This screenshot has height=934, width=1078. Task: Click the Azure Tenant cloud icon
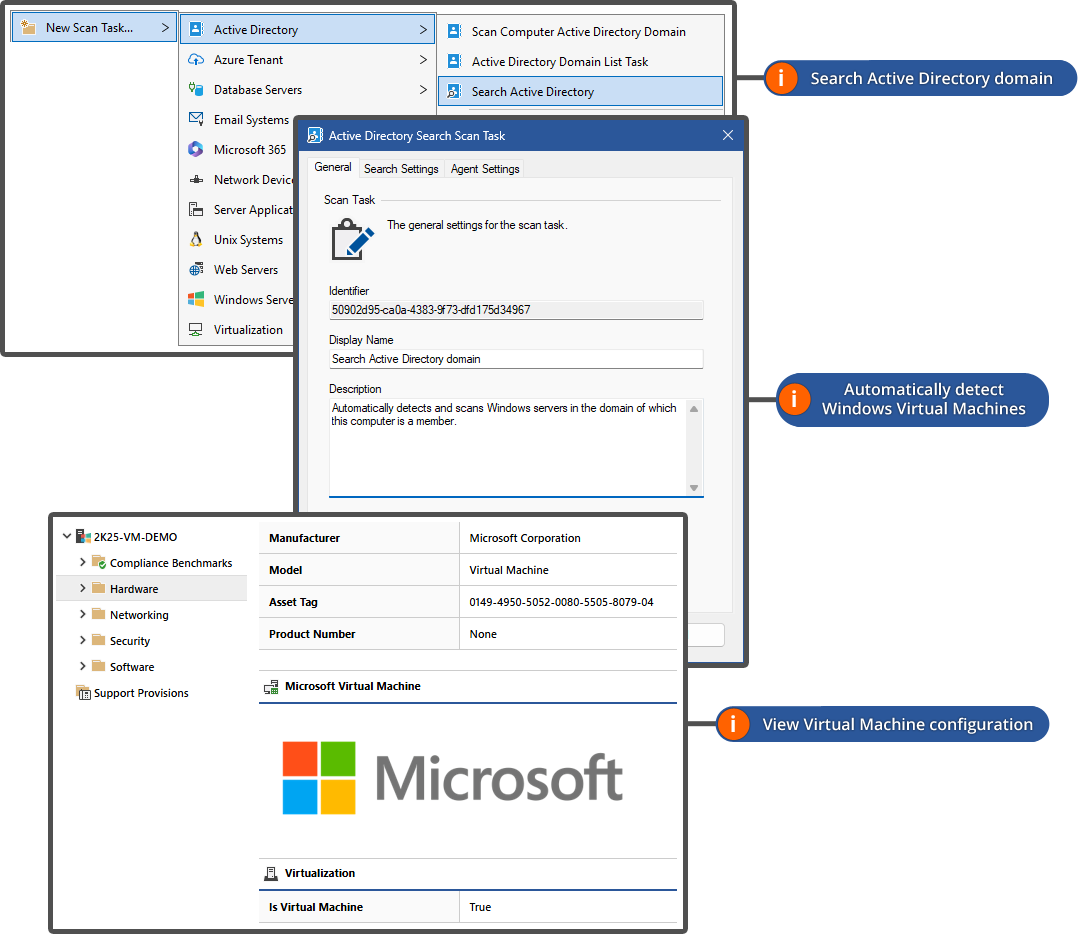(196, 59)
